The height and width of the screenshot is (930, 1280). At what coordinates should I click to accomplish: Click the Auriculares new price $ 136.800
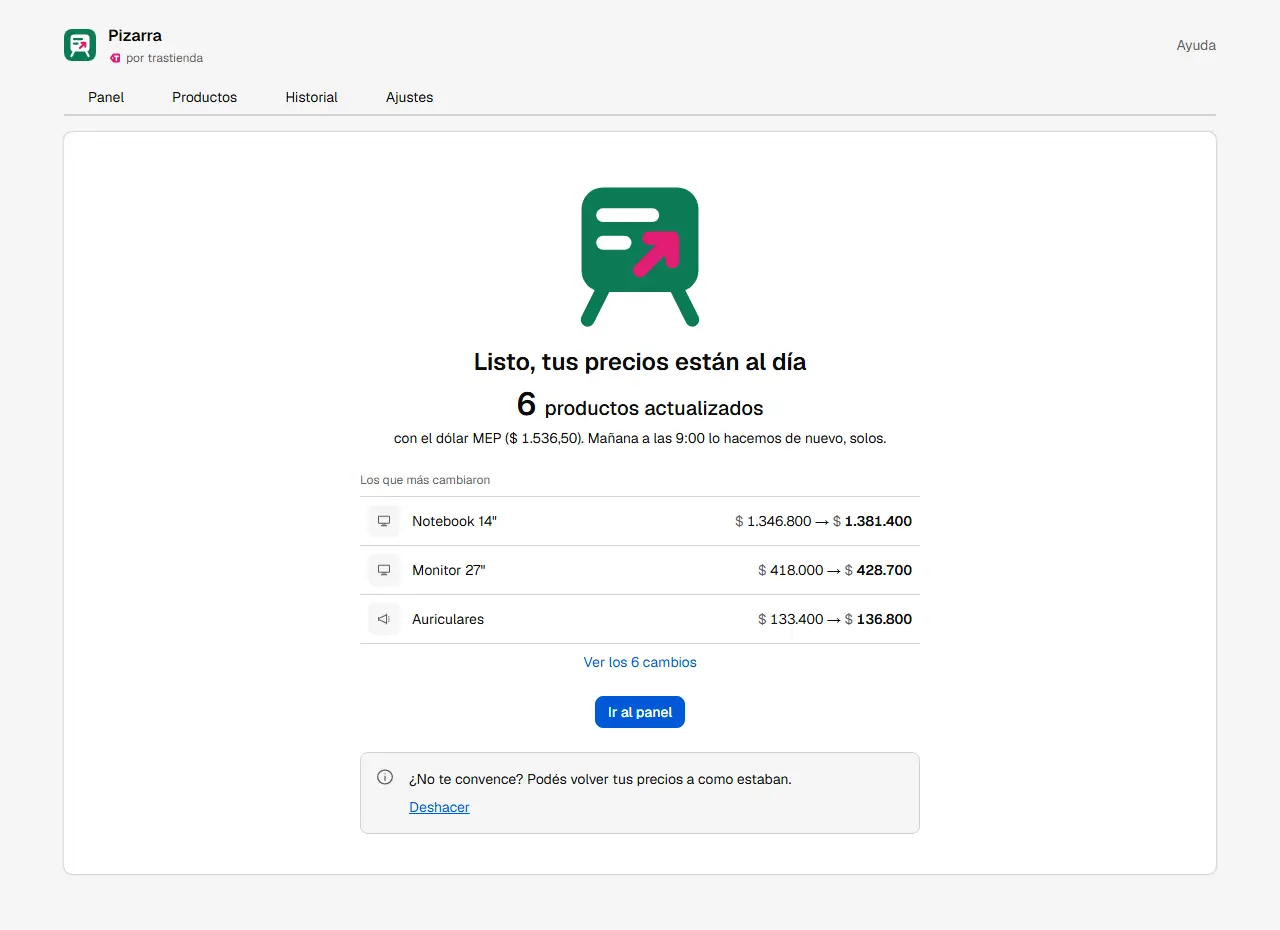click(878, 619)
